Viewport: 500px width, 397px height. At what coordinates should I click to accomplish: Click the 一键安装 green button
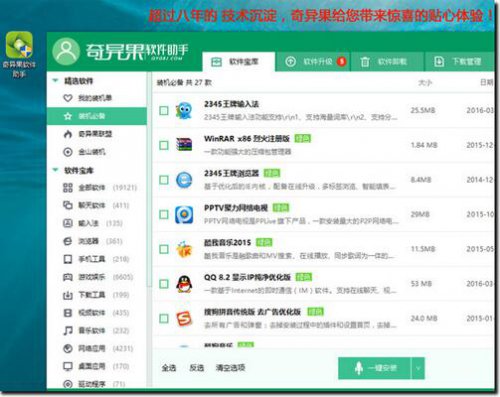375,368
